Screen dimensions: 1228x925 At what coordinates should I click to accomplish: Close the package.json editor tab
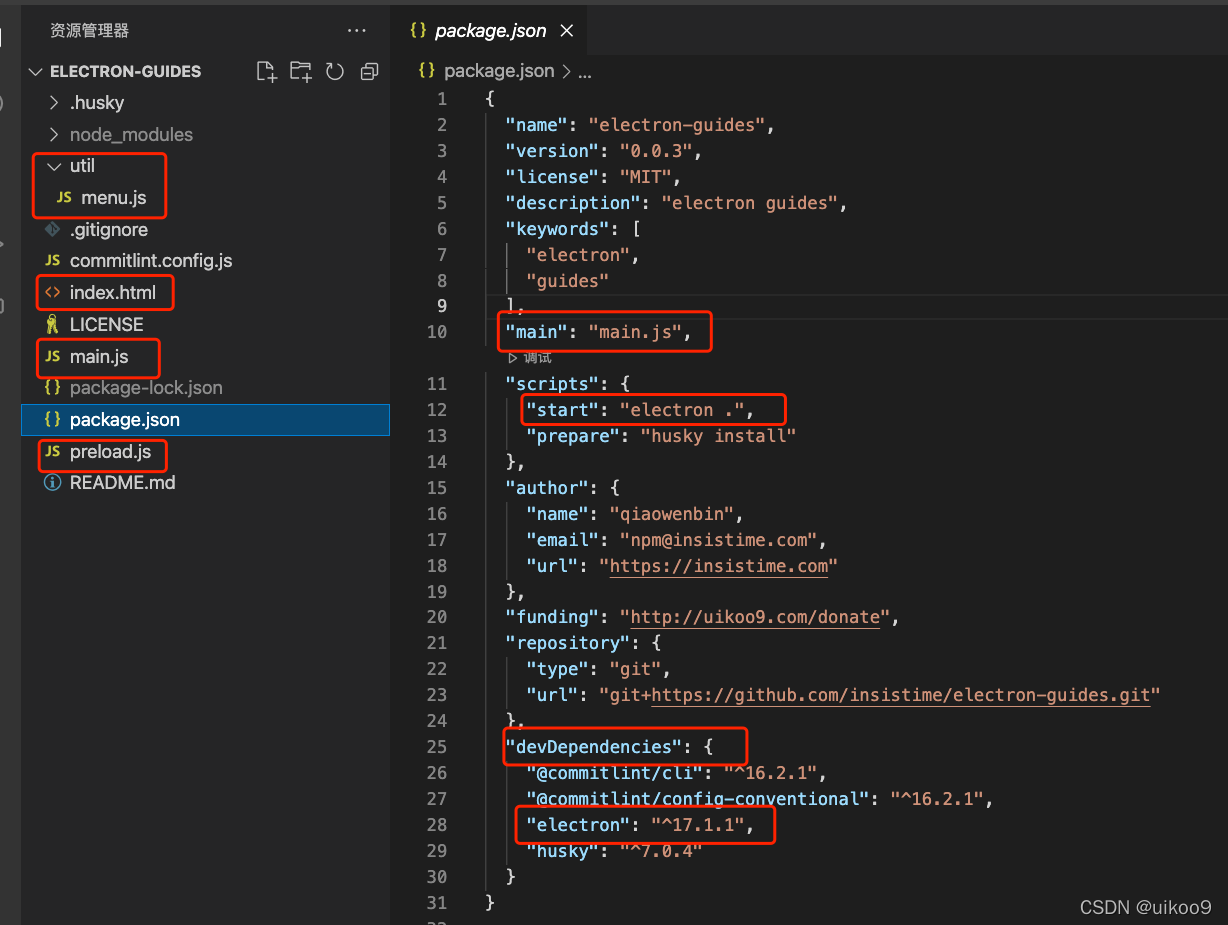tap(567, 30)
